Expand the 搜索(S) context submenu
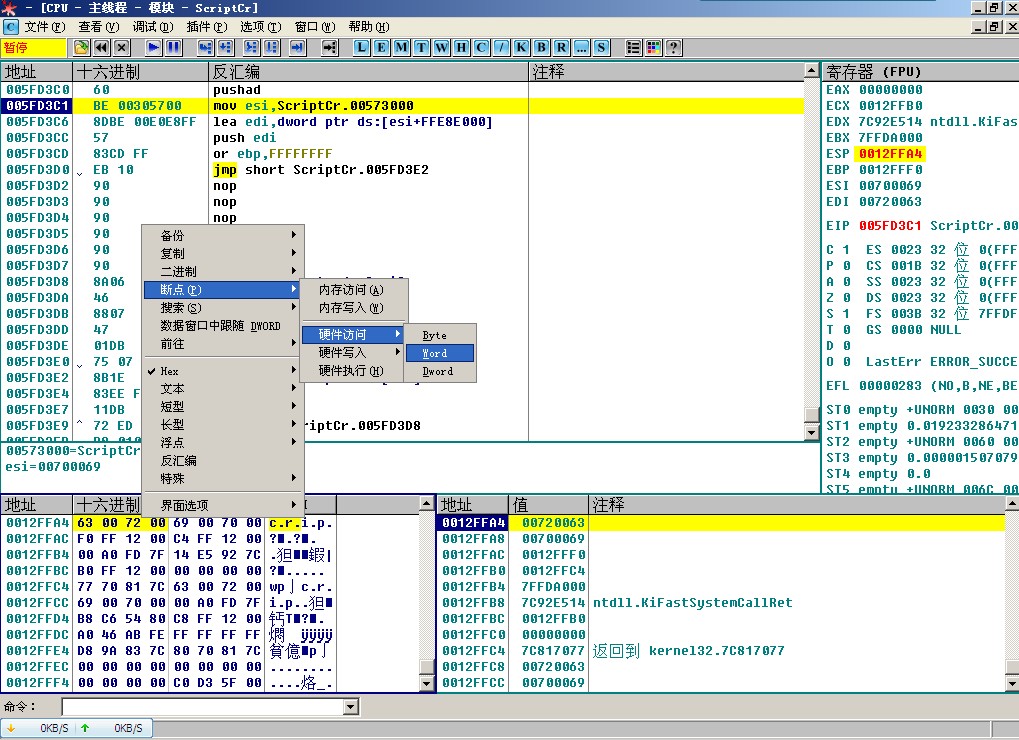The image size is (1019, 740). pos(222,308)
